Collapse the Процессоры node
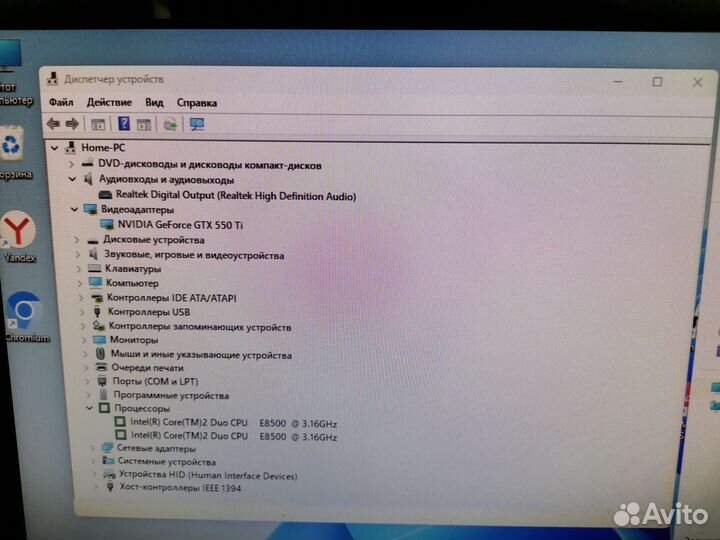 tap(90, 408)
